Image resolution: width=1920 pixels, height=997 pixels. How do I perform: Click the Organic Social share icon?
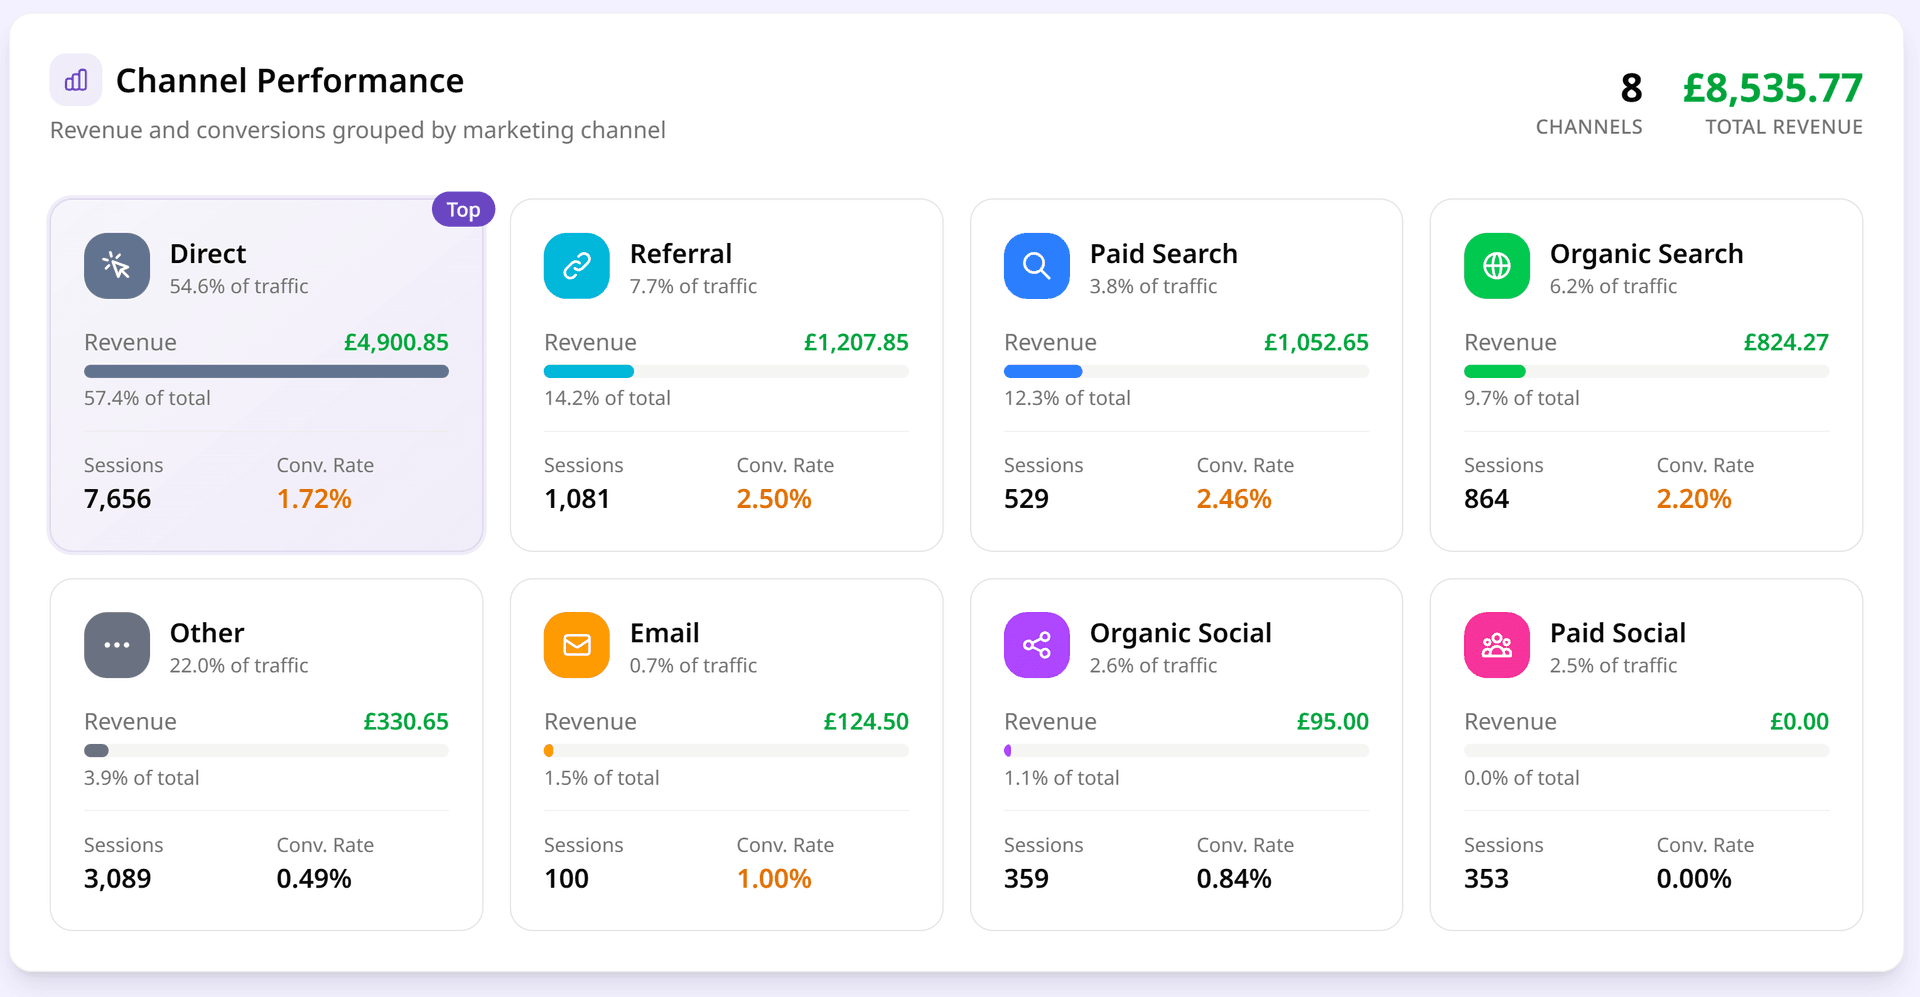coord(1037,645)
